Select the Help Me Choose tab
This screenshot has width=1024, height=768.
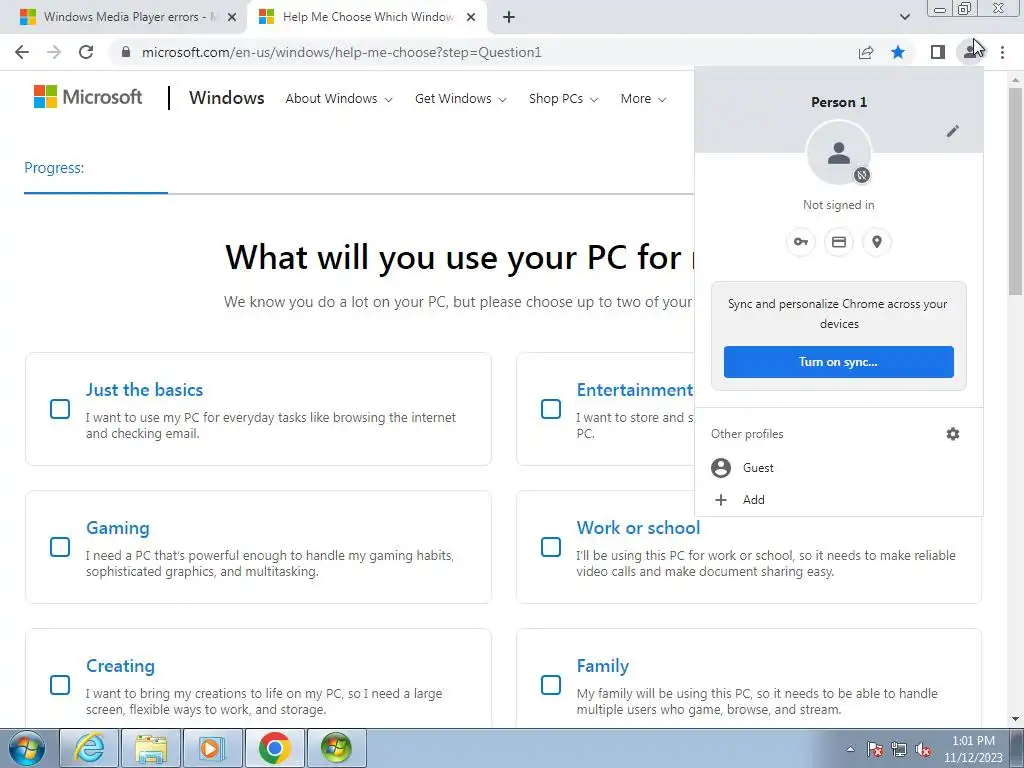tap(366, 17)
